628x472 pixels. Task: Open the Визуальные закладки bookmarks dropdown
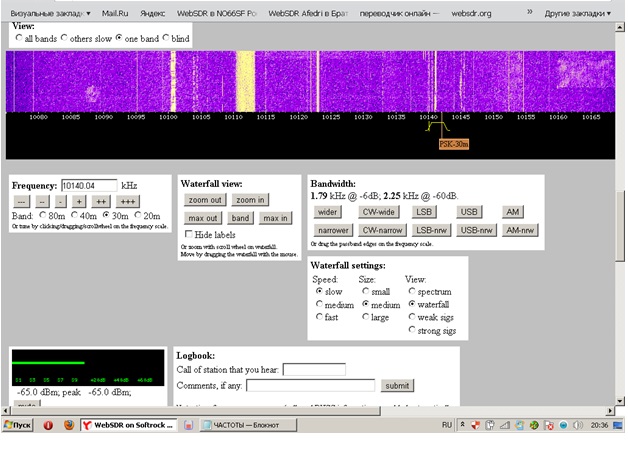(x=46, y=14)
